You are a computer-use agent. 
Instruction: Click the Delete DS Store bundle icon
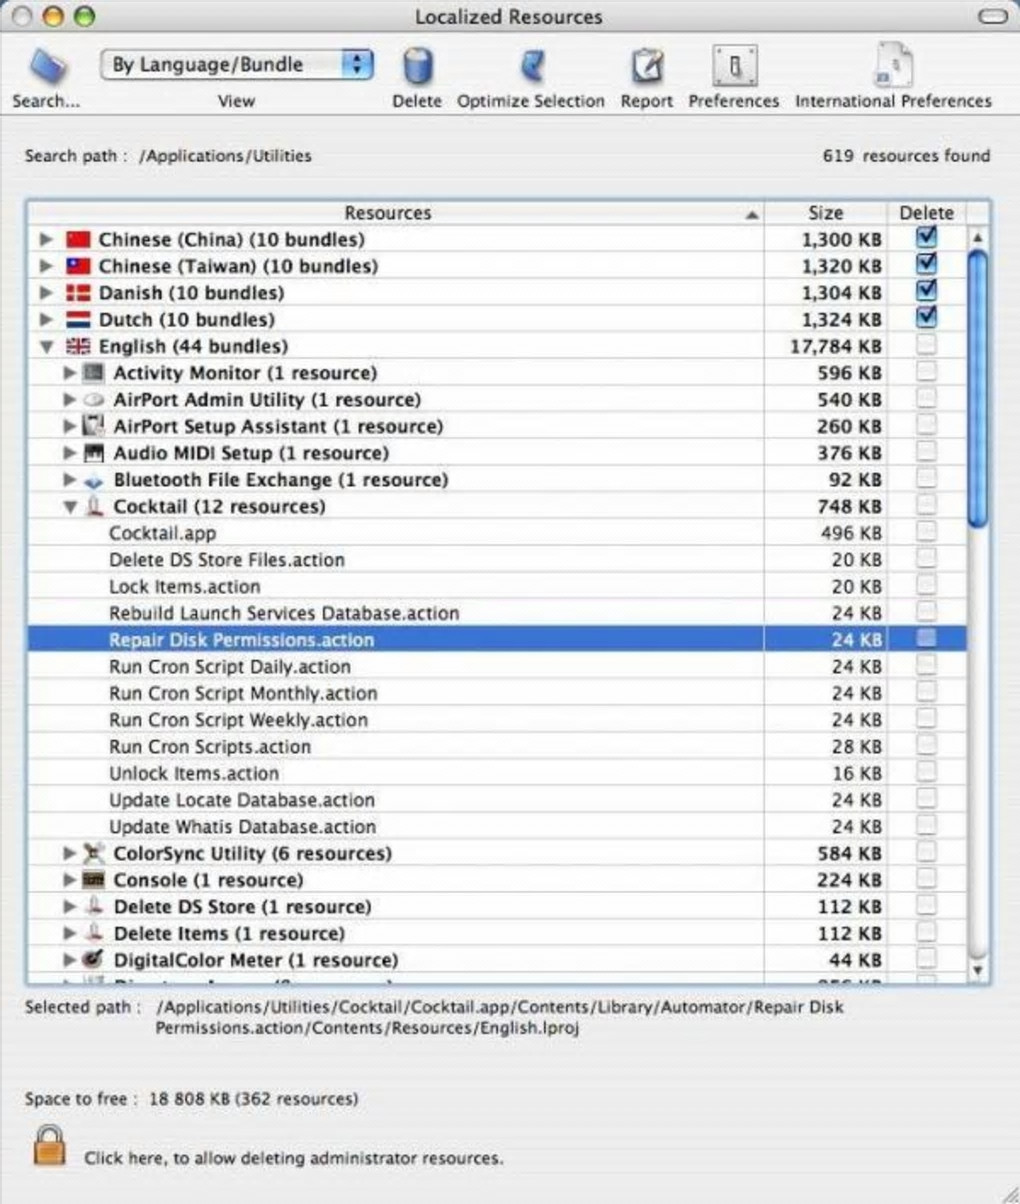pyautogui.click(x=94, y=906)
